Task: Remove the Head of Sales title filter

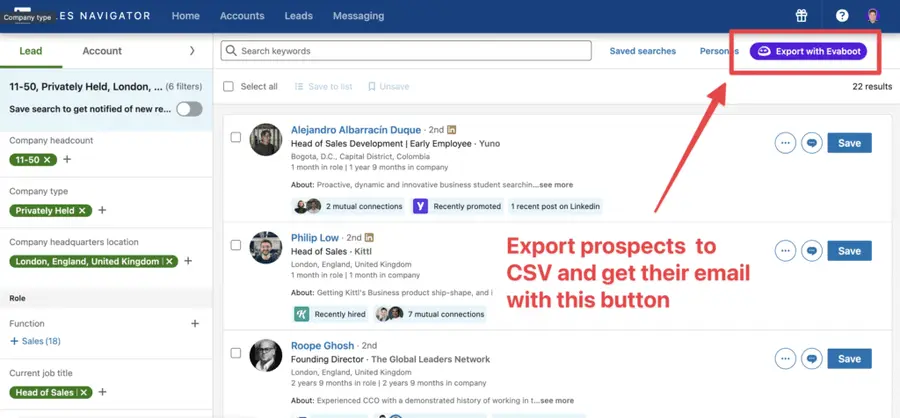Action: click(83, 393)
